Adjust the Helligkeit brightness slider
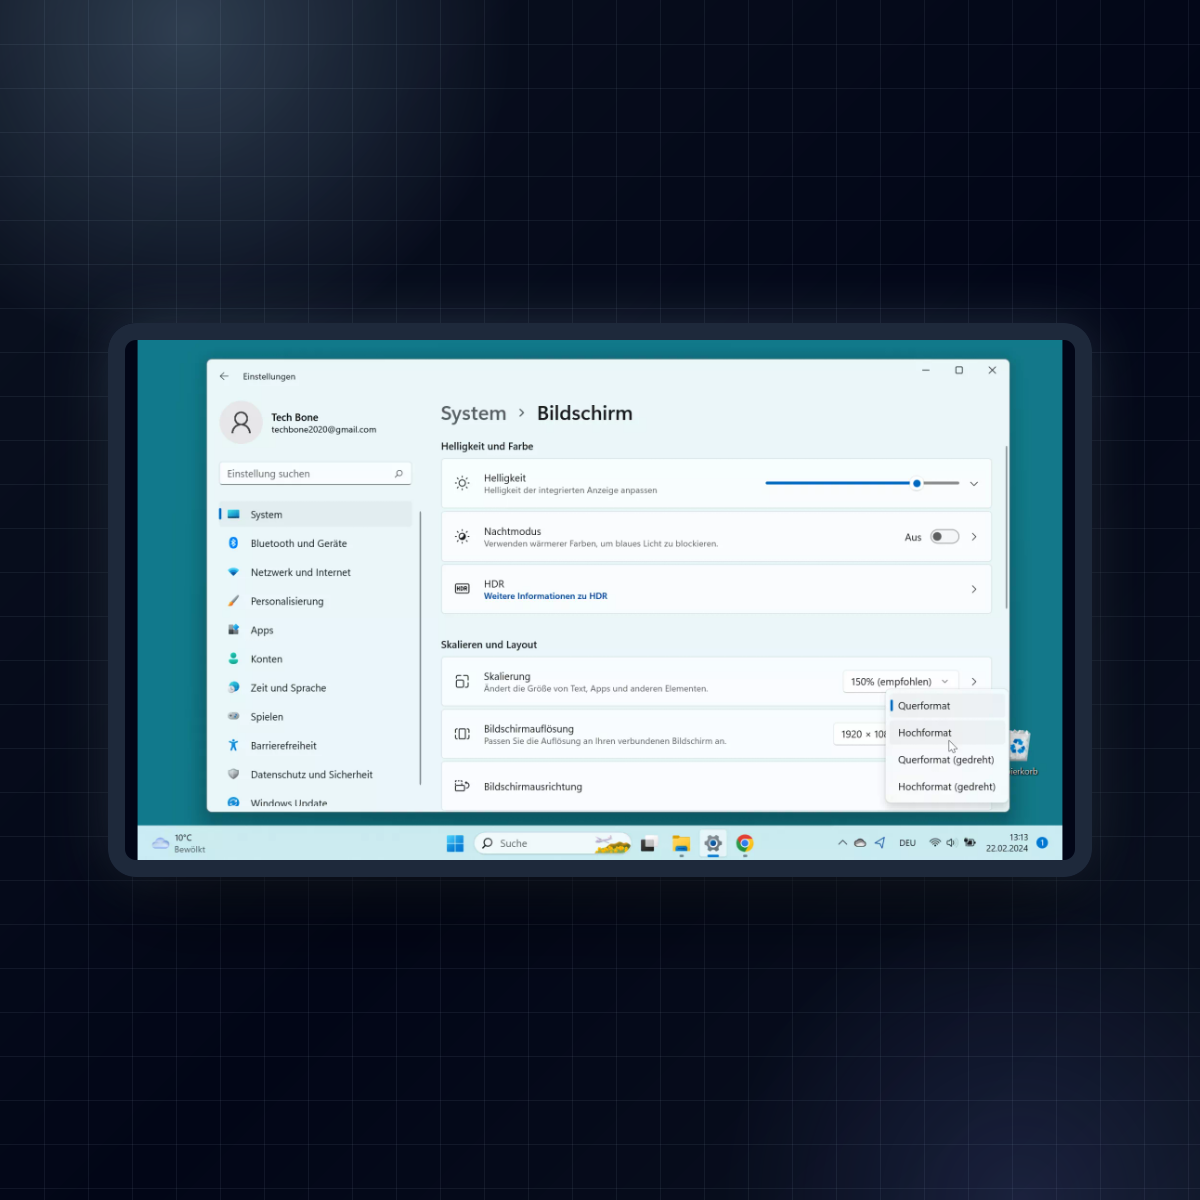 click(x=862, y=483)
